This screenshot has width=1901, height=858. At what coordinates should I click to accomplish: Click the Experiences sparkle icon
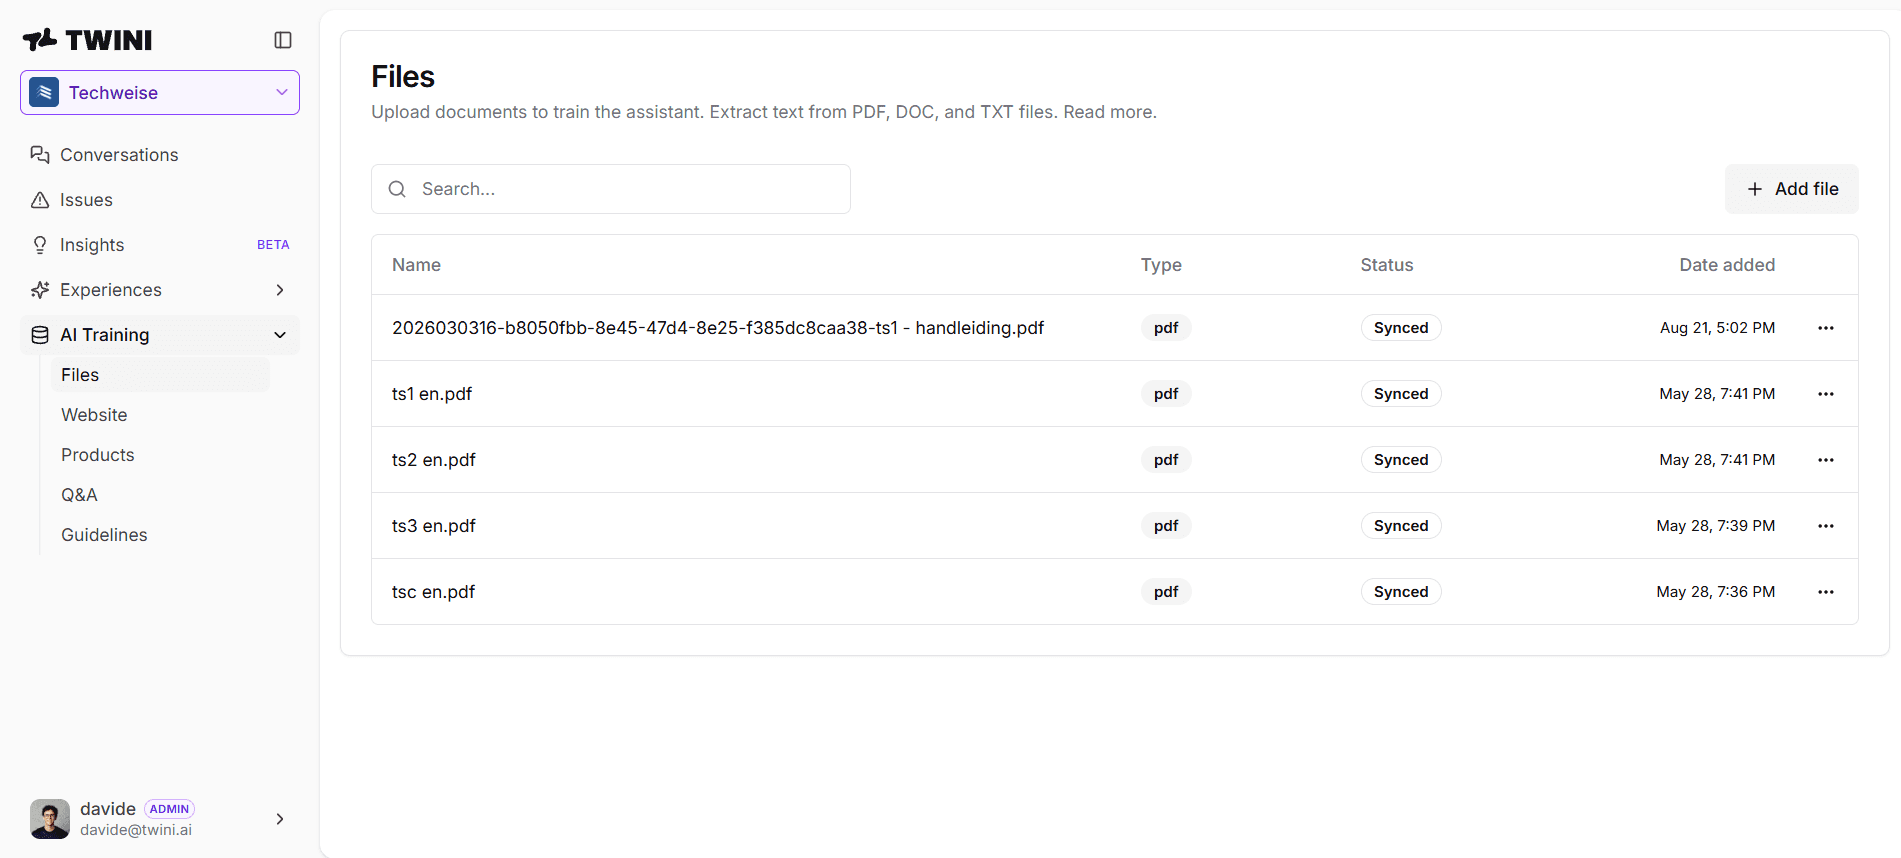coord(40,290)
